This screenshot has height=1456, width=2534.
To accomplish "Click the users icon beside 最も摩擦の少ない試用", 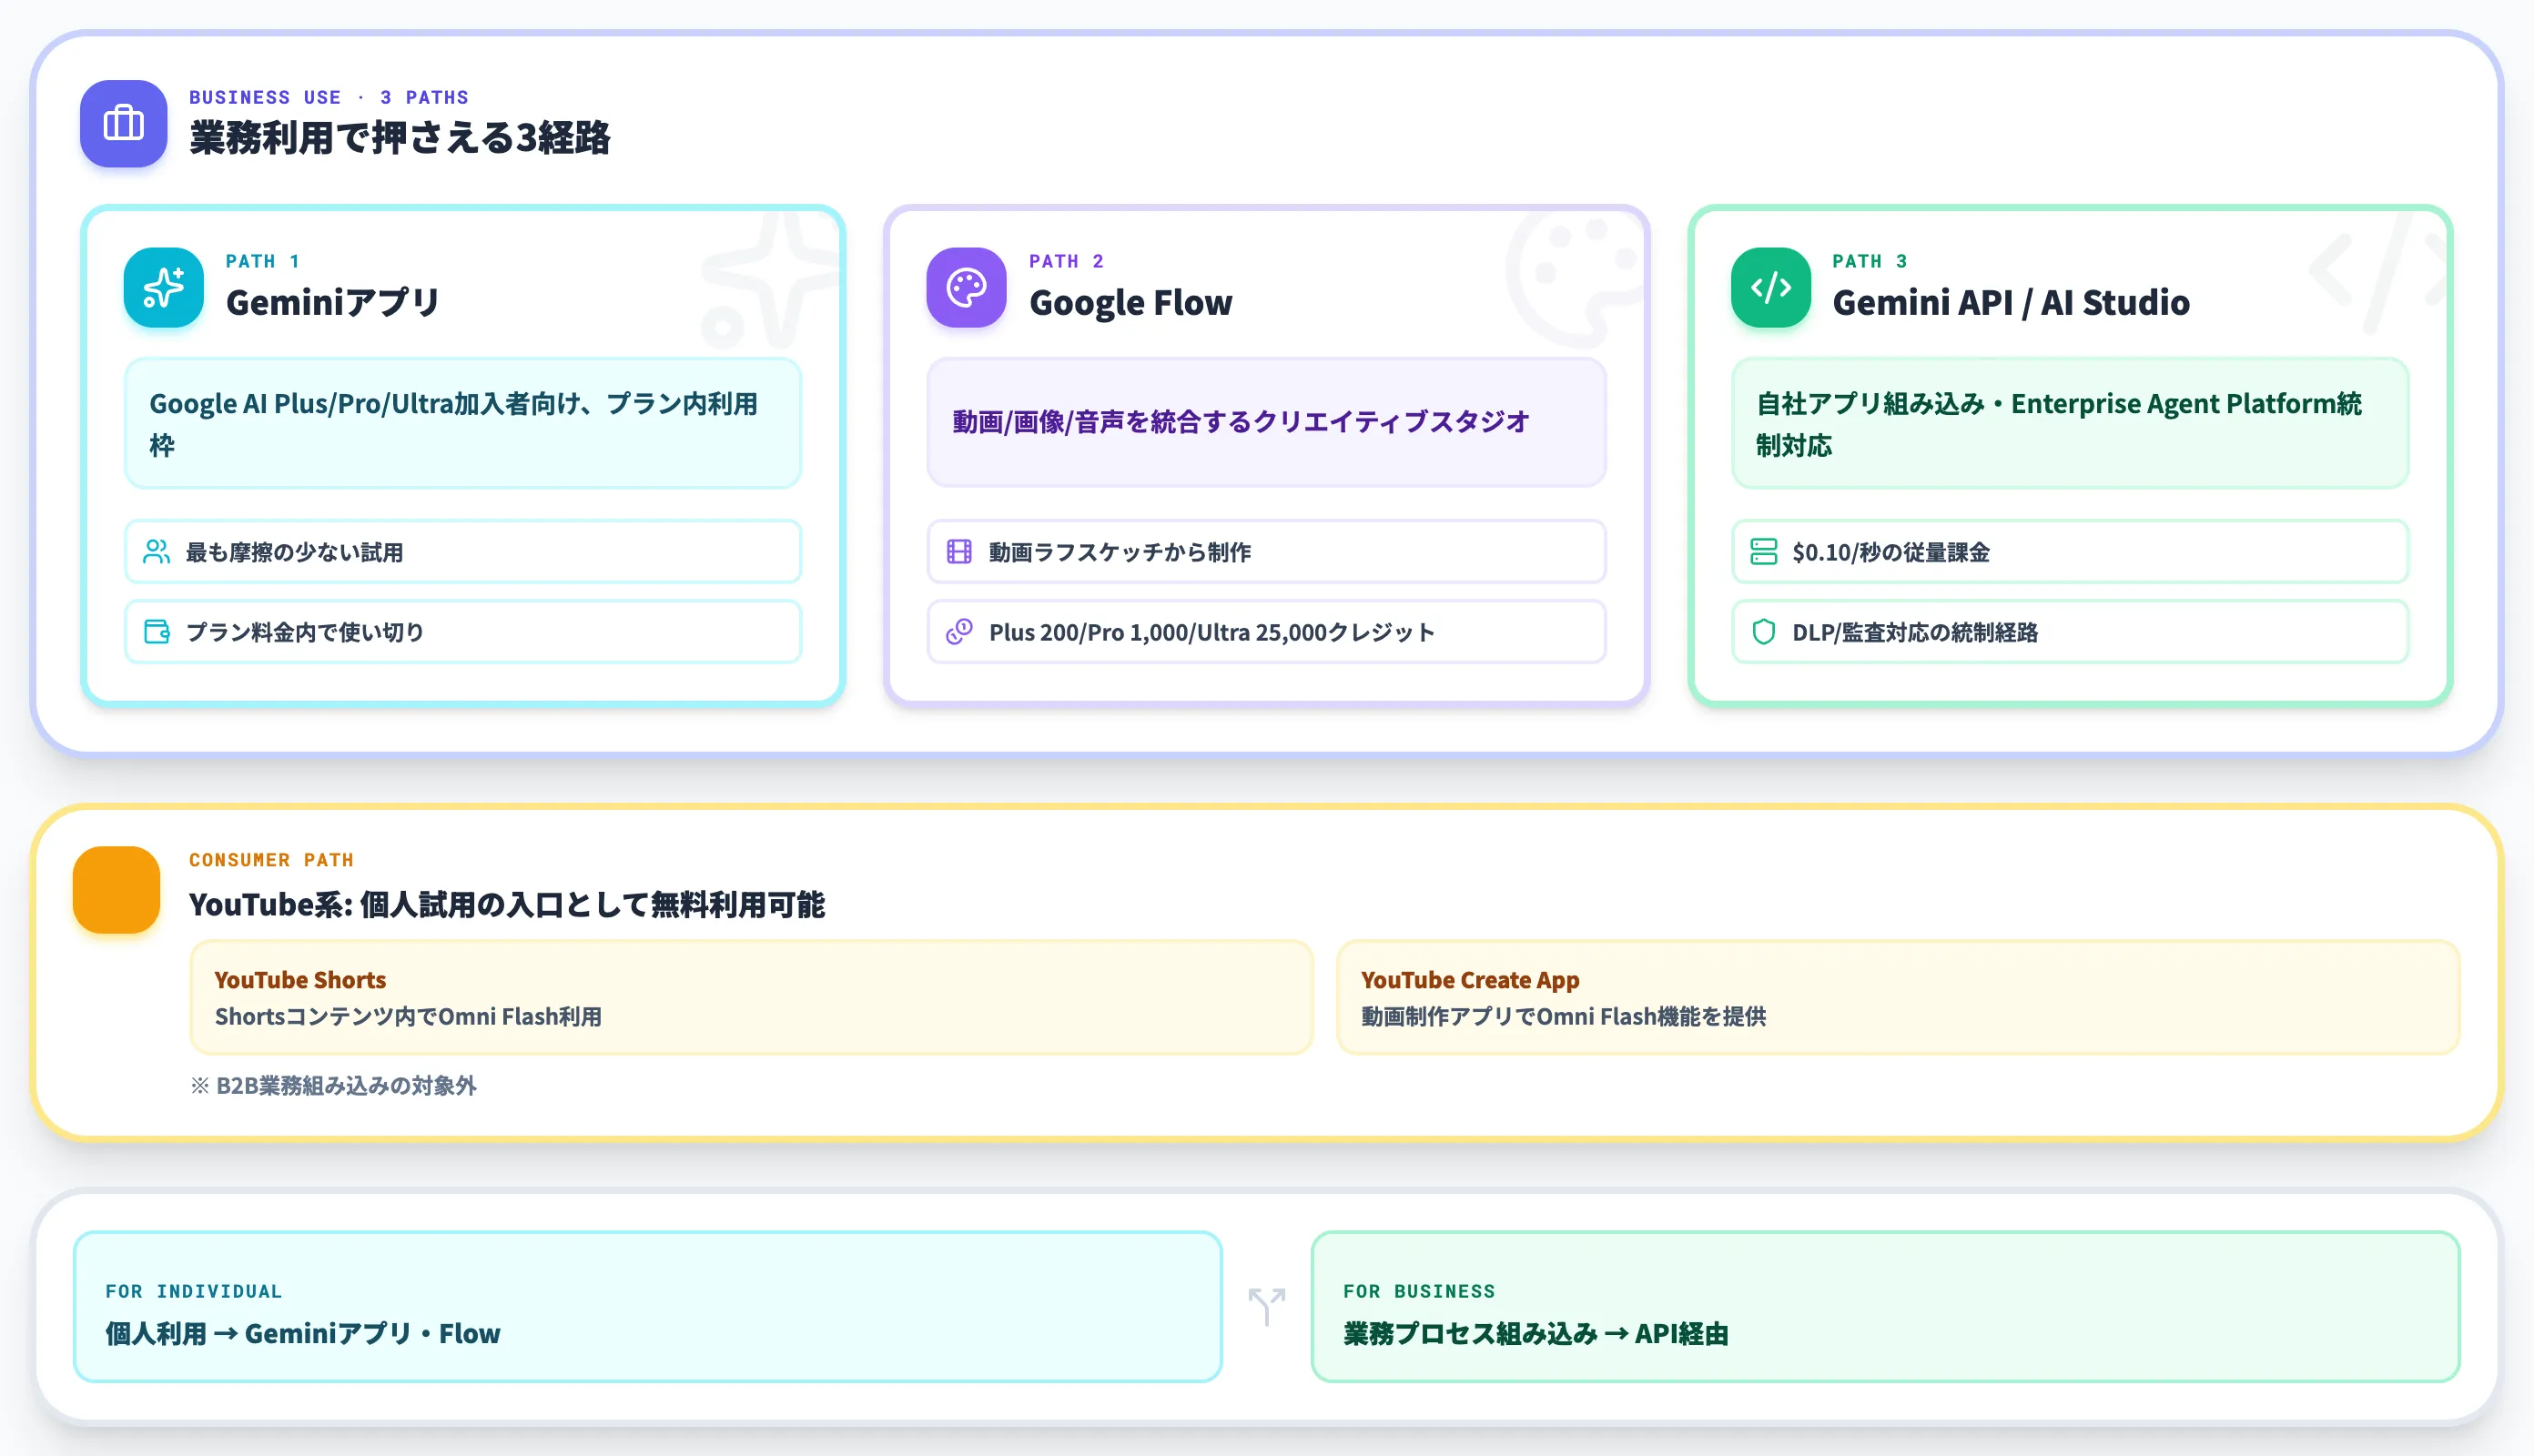I will pos(156,551).
